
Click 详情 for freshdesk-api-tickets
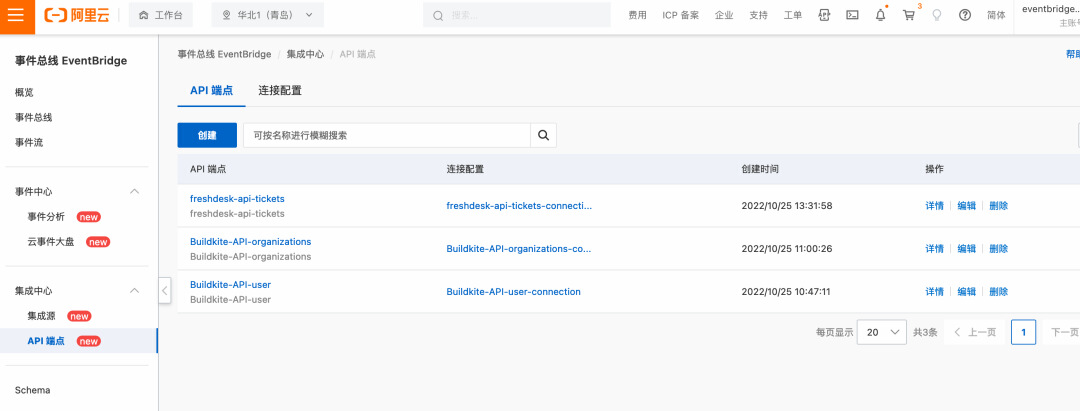click(935, 205)
